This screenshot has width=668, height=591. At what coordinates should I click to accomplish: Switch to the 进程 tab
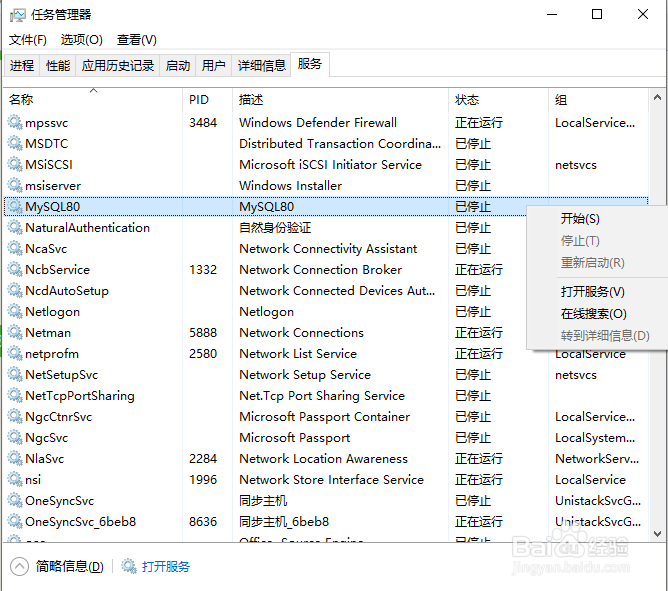click(x=22, y=66)
